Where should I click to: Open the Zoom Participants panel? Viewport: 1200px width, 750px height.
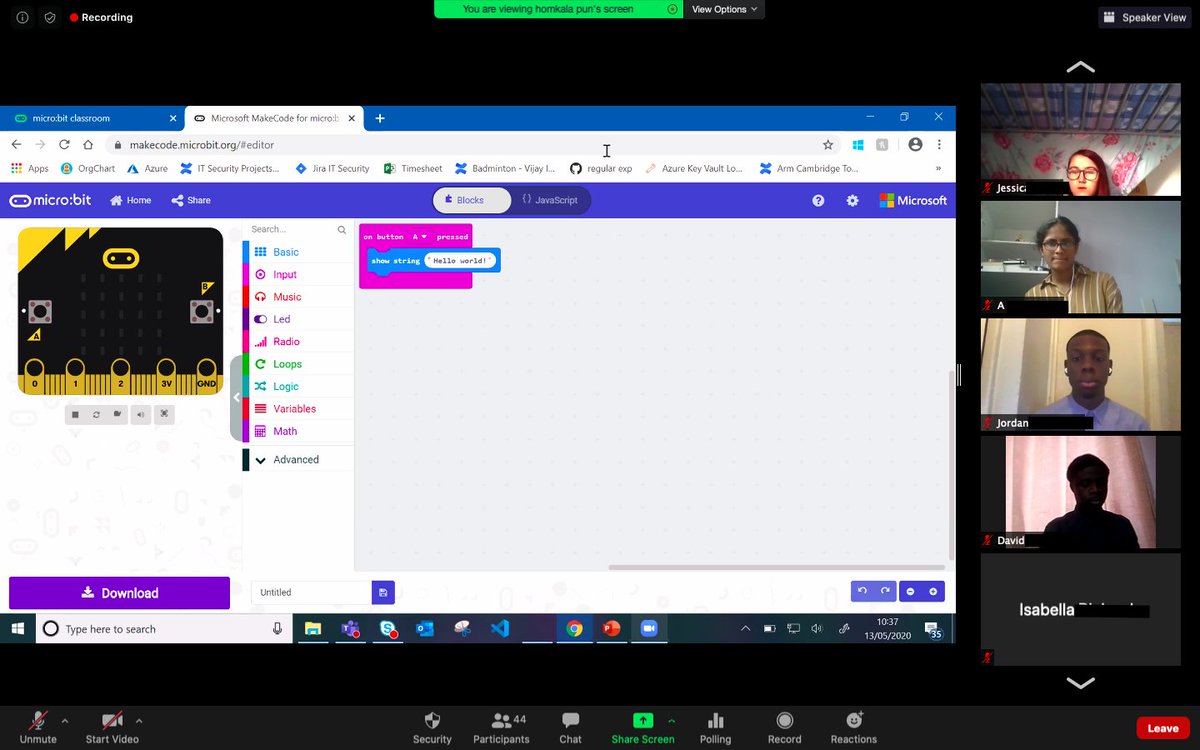pyautogui.click(x=501, y=727)
